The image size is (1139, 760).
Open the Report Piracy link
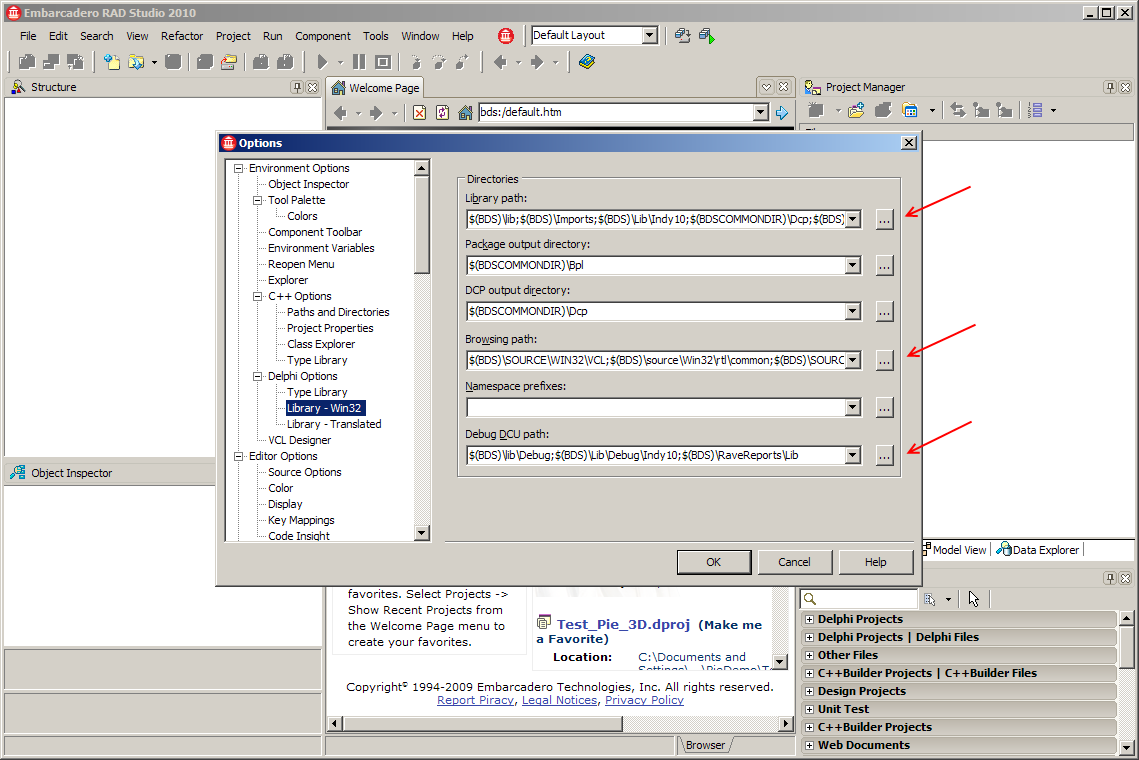pos(475,700)
